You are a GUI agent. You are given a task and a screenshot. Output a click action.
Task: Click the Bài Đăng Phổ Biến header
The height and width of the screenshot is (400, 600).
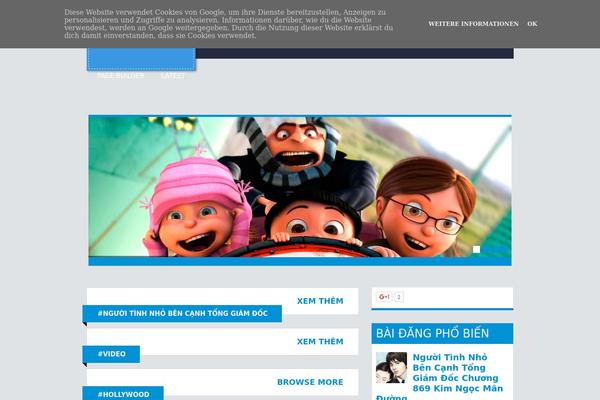click(442, 333)
